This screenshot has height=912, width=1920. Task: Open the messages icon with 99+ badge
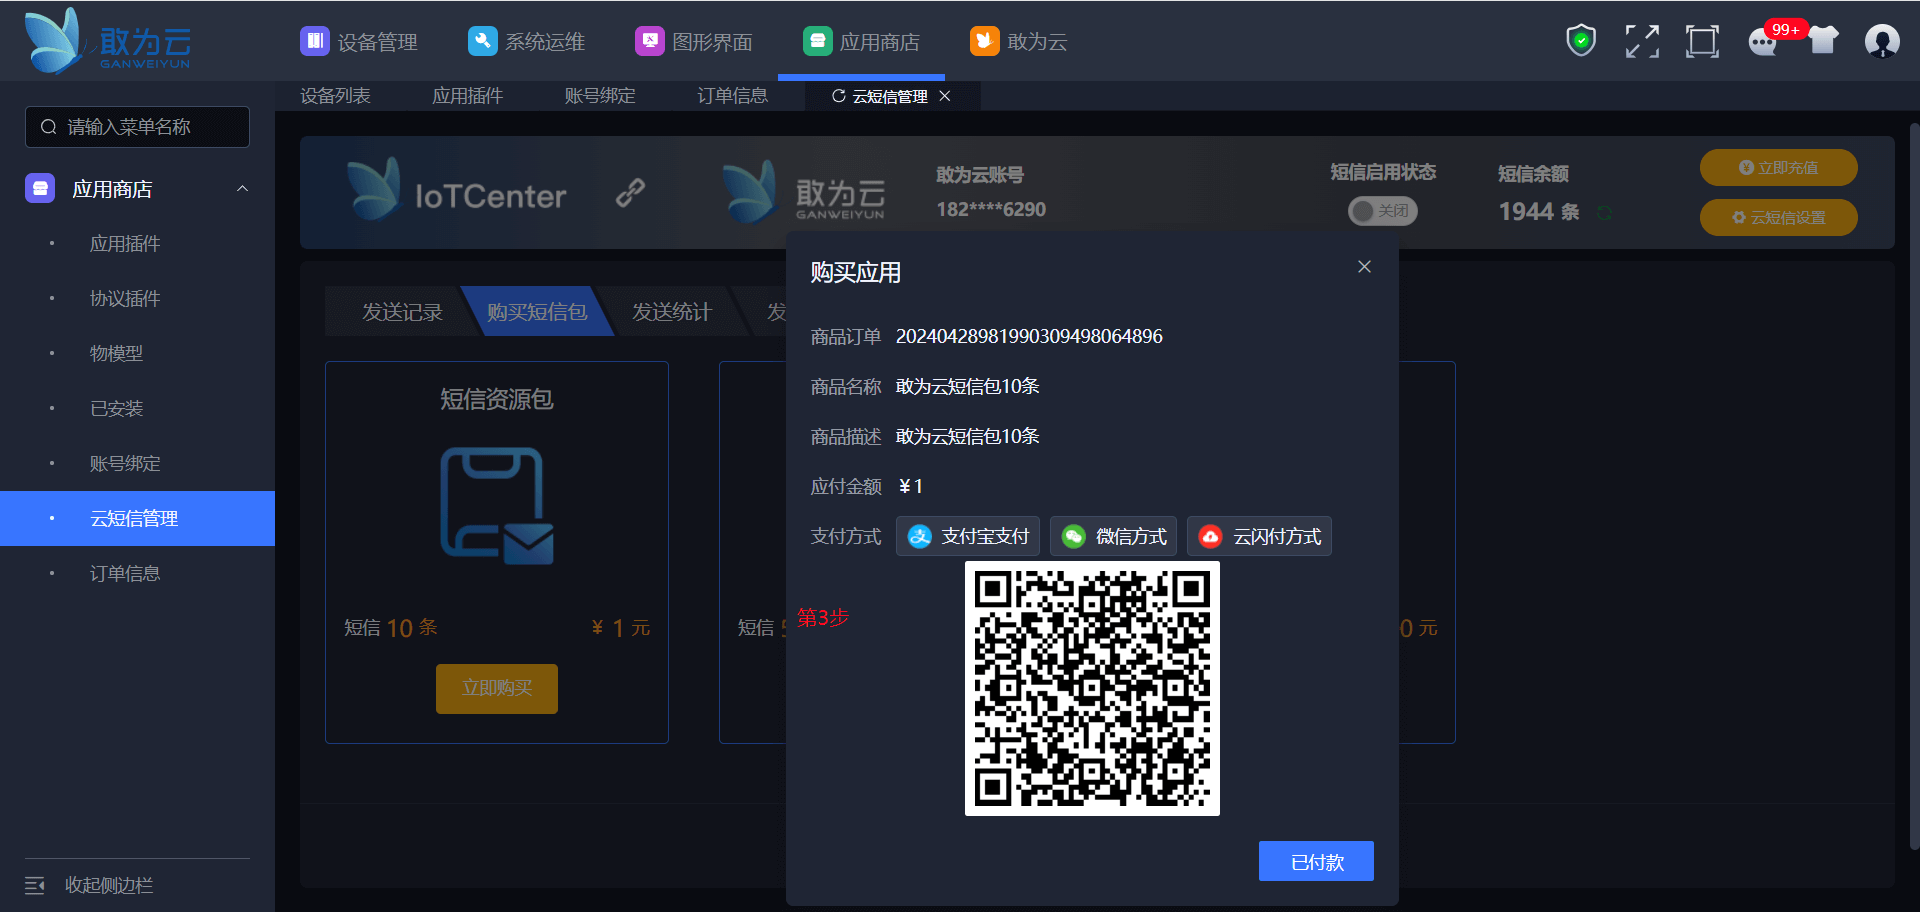1762,42
